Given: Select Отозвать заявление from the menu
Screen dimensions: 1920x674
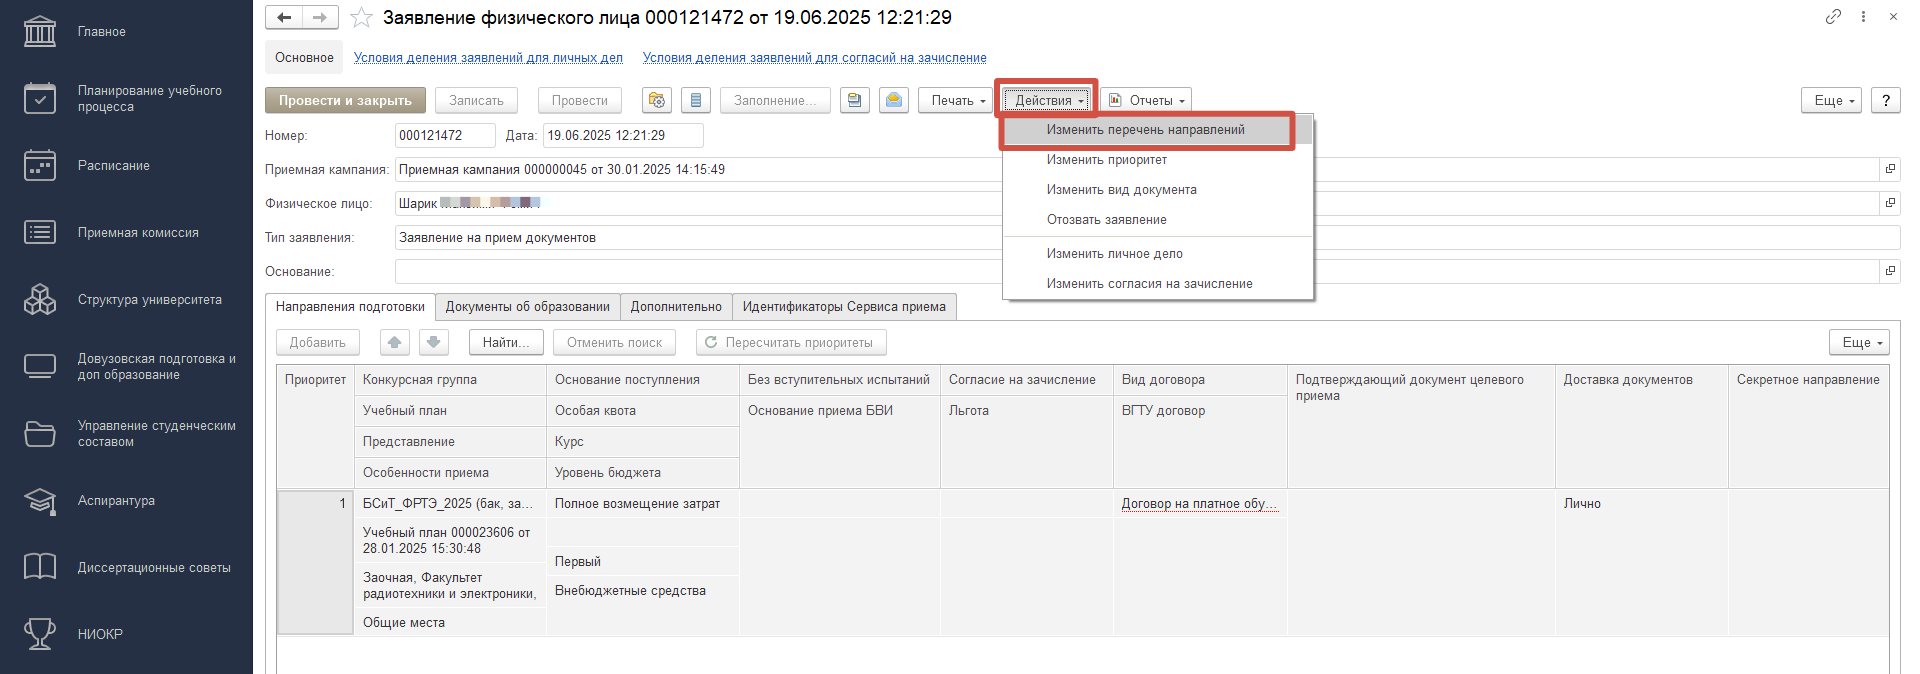Looking at the screenshot, I should coord(1106,220).
